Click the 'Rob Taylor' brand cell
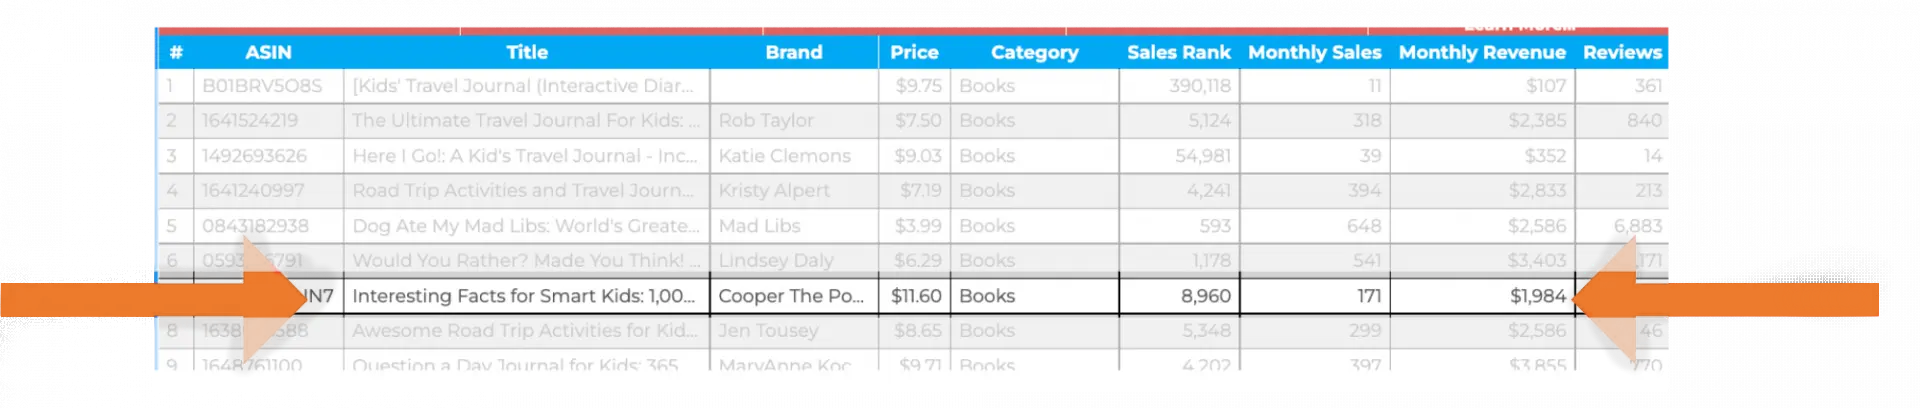1920x408 pixels. pyautogui.click(x=766, y=121)
